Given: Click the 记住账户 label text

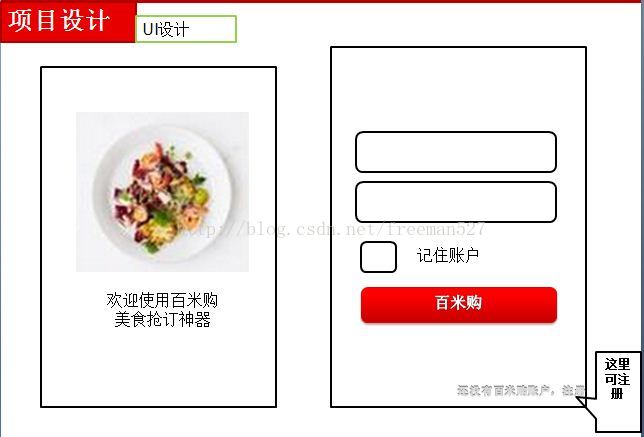Looking at the screenshot, I should click(448, 255).
